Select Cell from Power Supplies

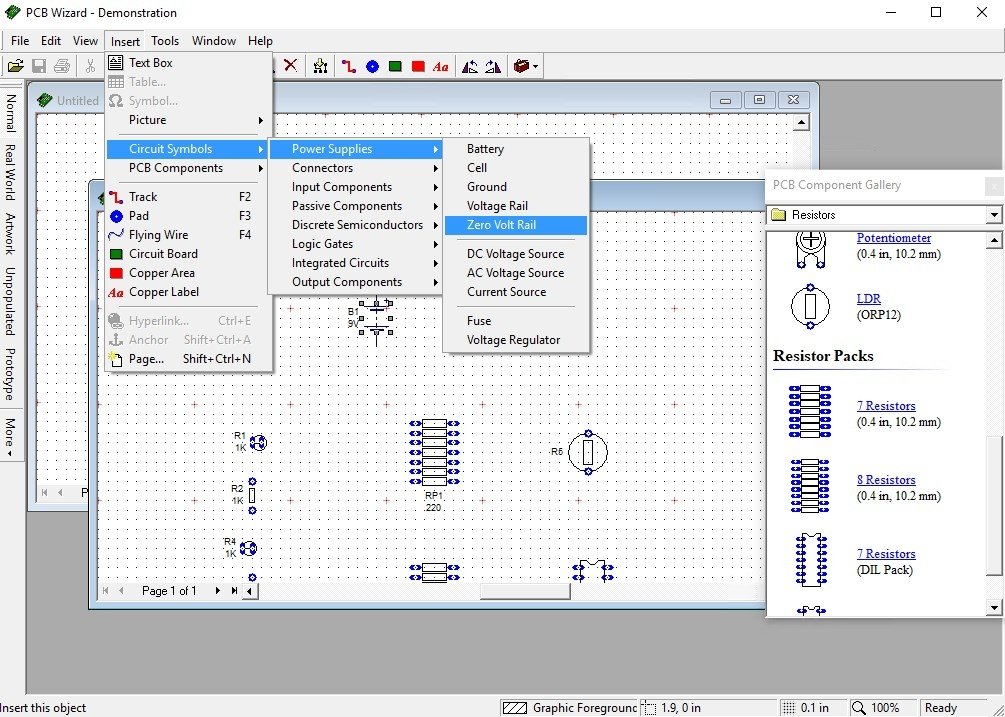coord(516,168)
